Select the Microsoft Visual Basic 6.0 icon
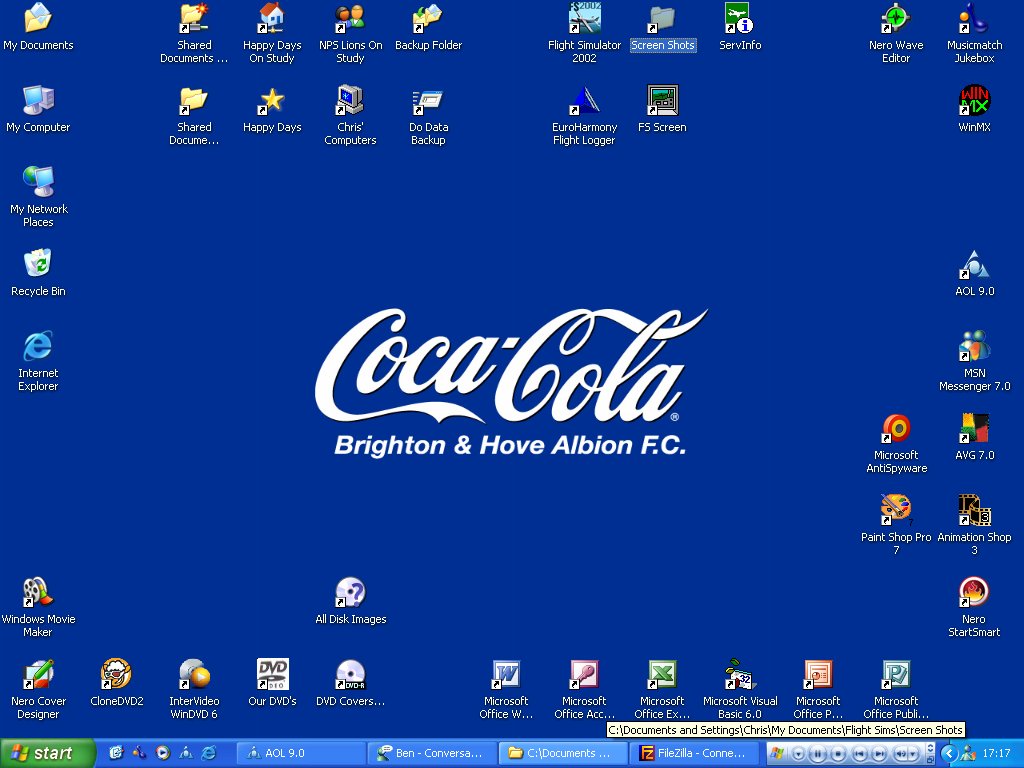 pos(740,689)
